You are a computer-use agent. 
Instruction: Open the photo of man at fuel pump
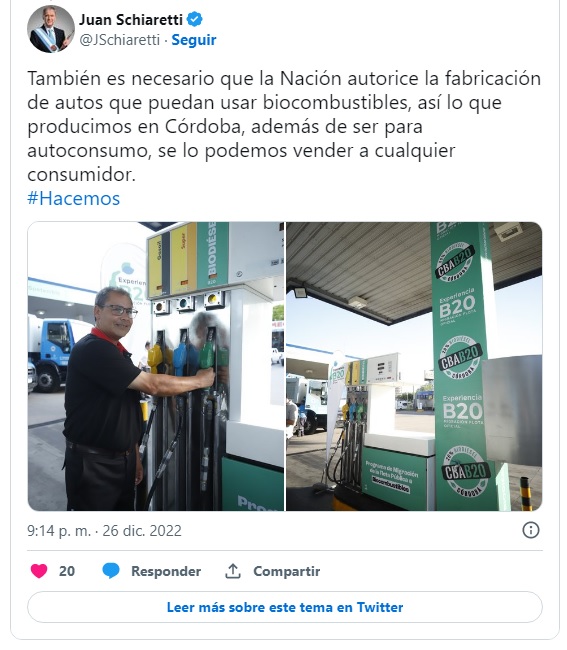[156, 366]
